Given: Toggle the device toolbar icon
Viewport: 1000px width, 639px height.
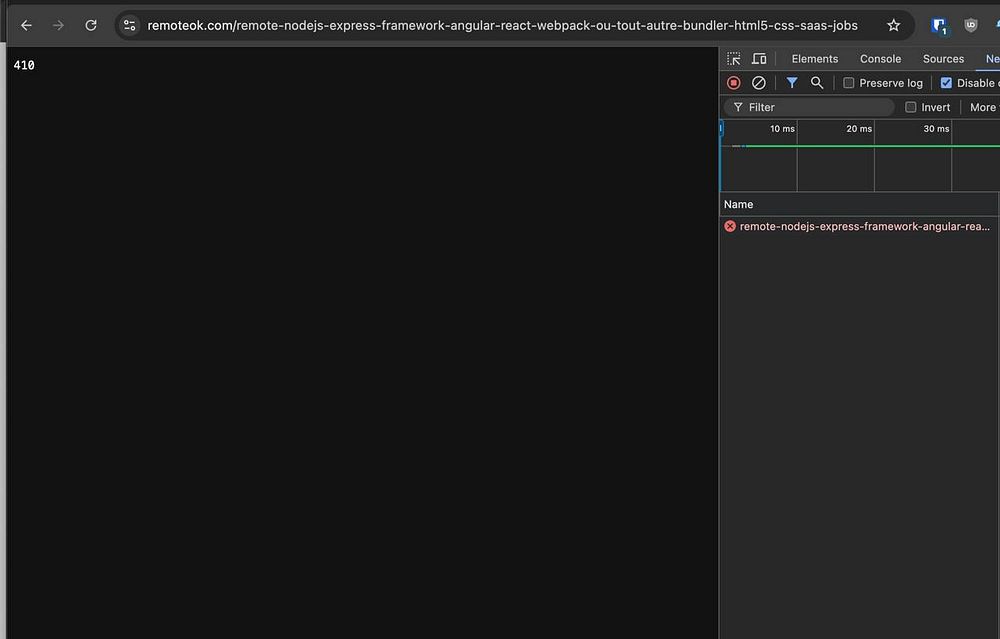Looking at the screenshot, I should point(759,59).
